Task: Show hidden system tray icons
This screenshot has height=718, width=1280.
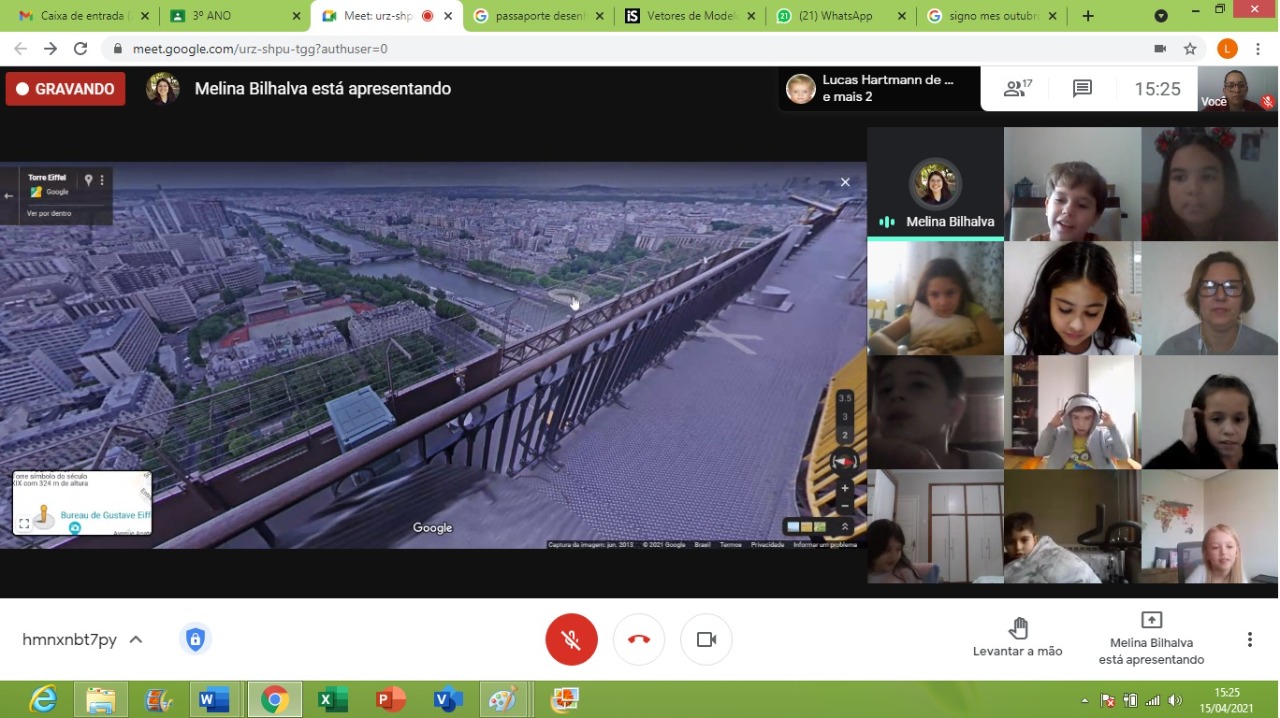Action: click(x=1085, y=700)
